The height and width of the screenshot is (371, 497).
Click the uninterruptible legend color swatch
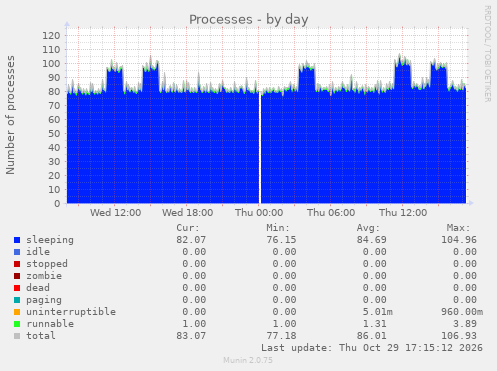coord(17,312)
